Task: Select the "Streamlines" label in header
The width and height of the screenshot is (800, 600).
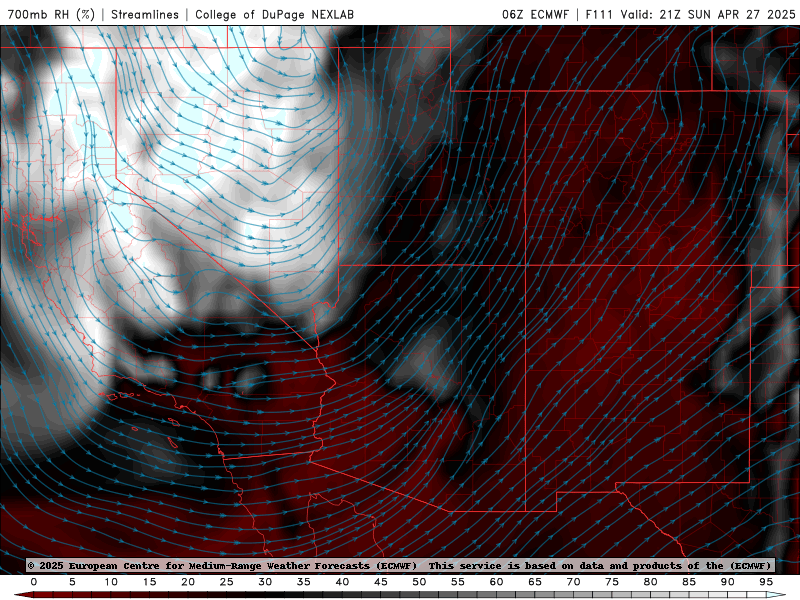Action: pos(145,14)
